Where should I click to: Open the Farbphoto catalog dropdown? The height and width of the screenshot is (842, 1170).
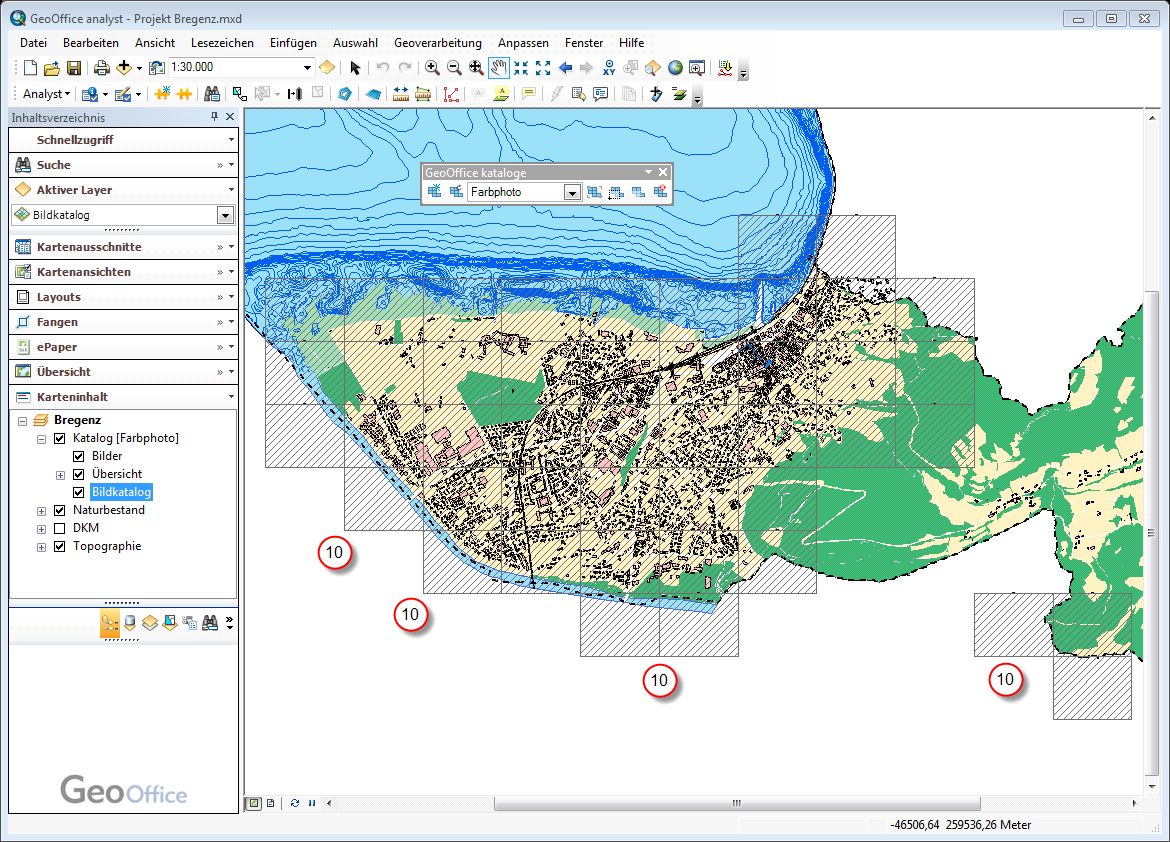coord(572,192)
